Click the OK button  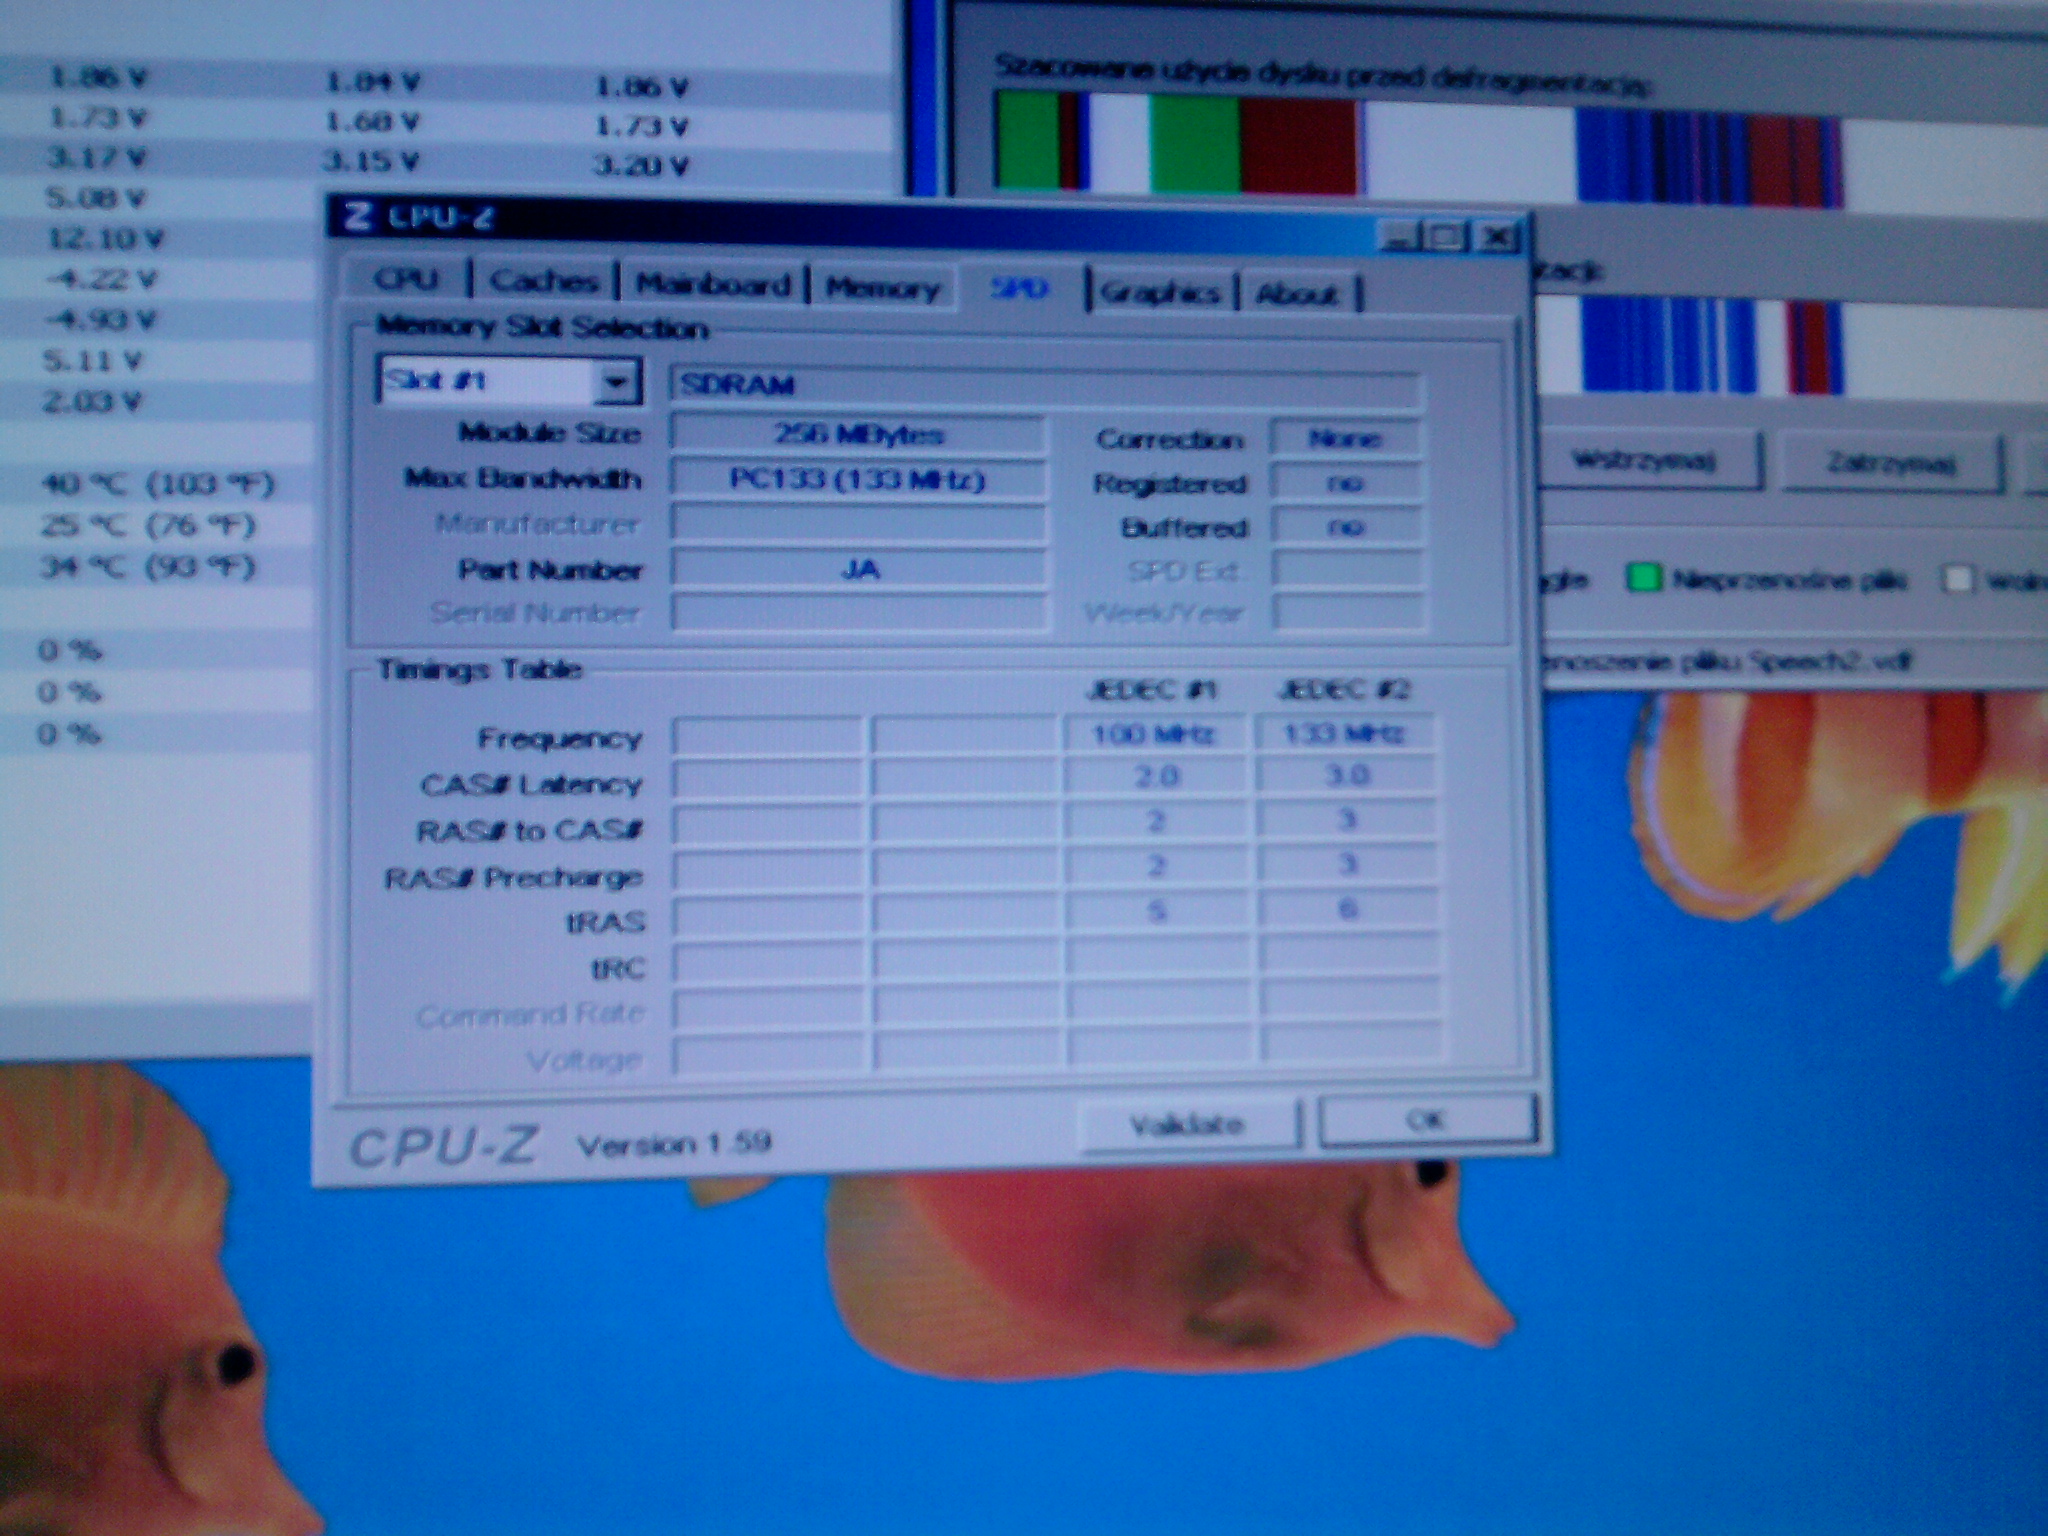pos(1426,1120)
